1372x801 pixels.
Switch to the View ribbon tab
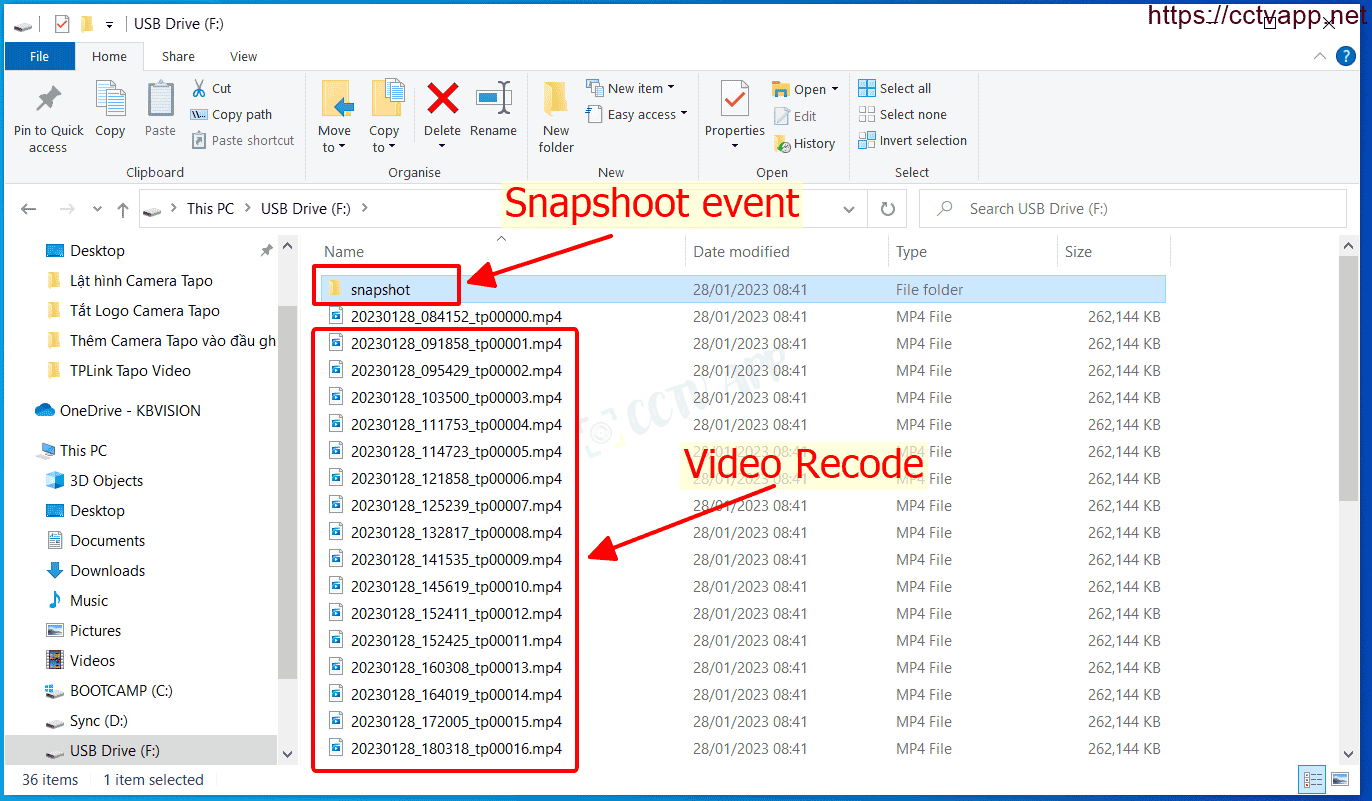(x=243, y=56)
